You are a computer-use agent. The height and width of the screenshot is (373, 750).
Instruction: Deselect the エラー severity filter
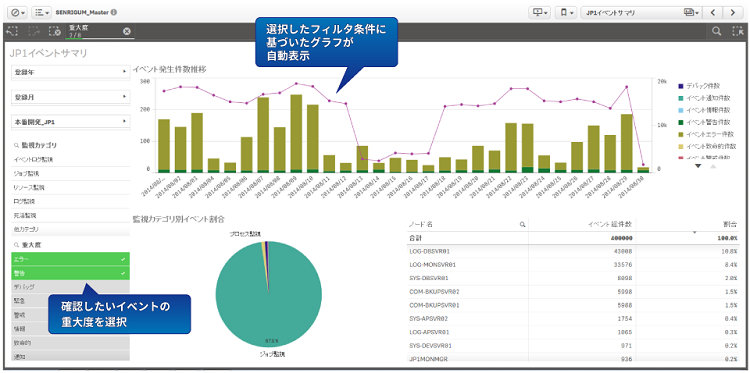[x=70, y=259]
